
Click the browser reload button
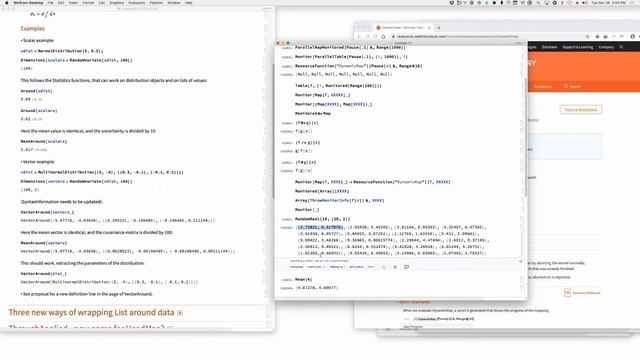tap(375, 36)
